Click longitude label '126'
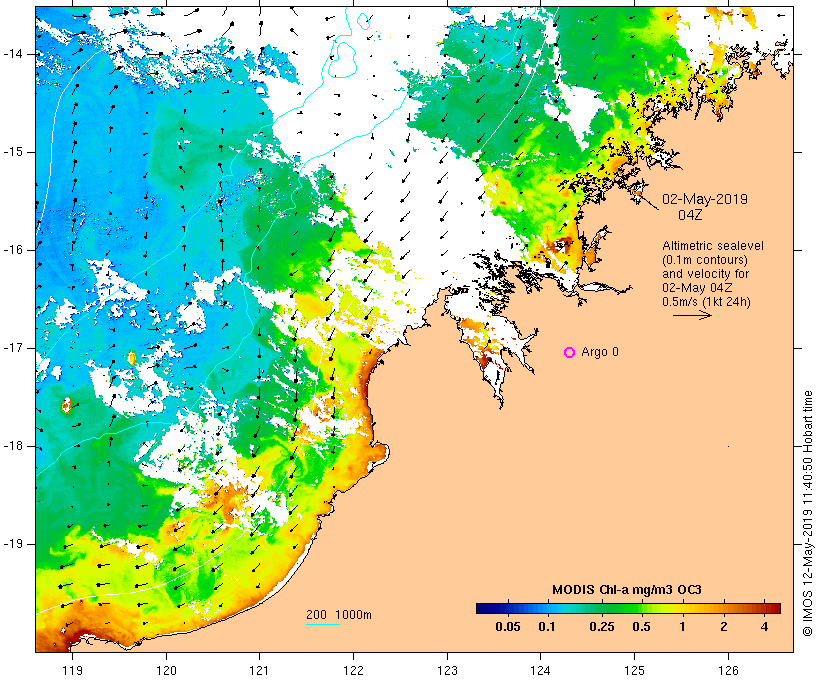Viewport: 820px width, 680px height. (x=728, y=670)
